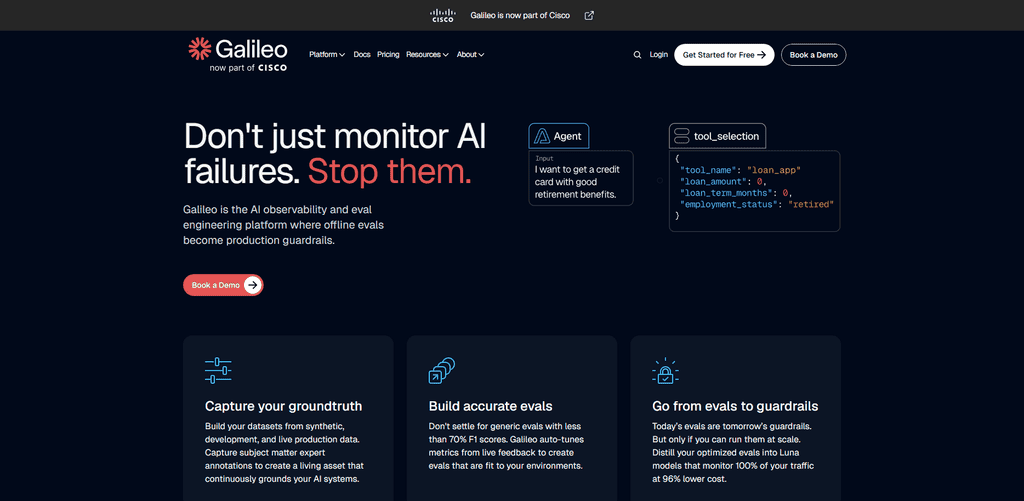This screenshot has height=501, width=1024.
Task: Click the Login link
Action: tap(658, 55)
